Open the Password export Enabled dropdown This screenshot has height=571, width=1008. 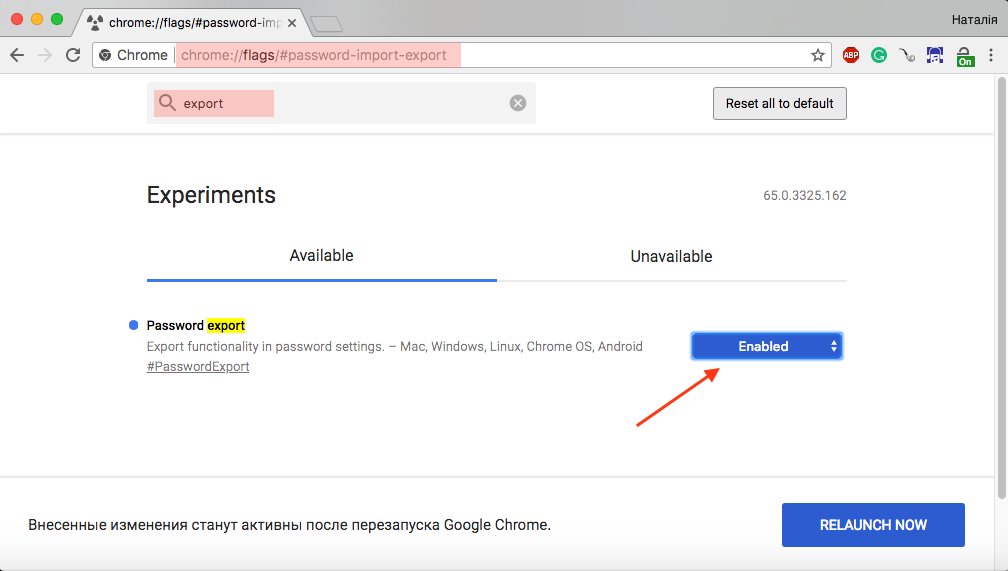tap(767, 346)
